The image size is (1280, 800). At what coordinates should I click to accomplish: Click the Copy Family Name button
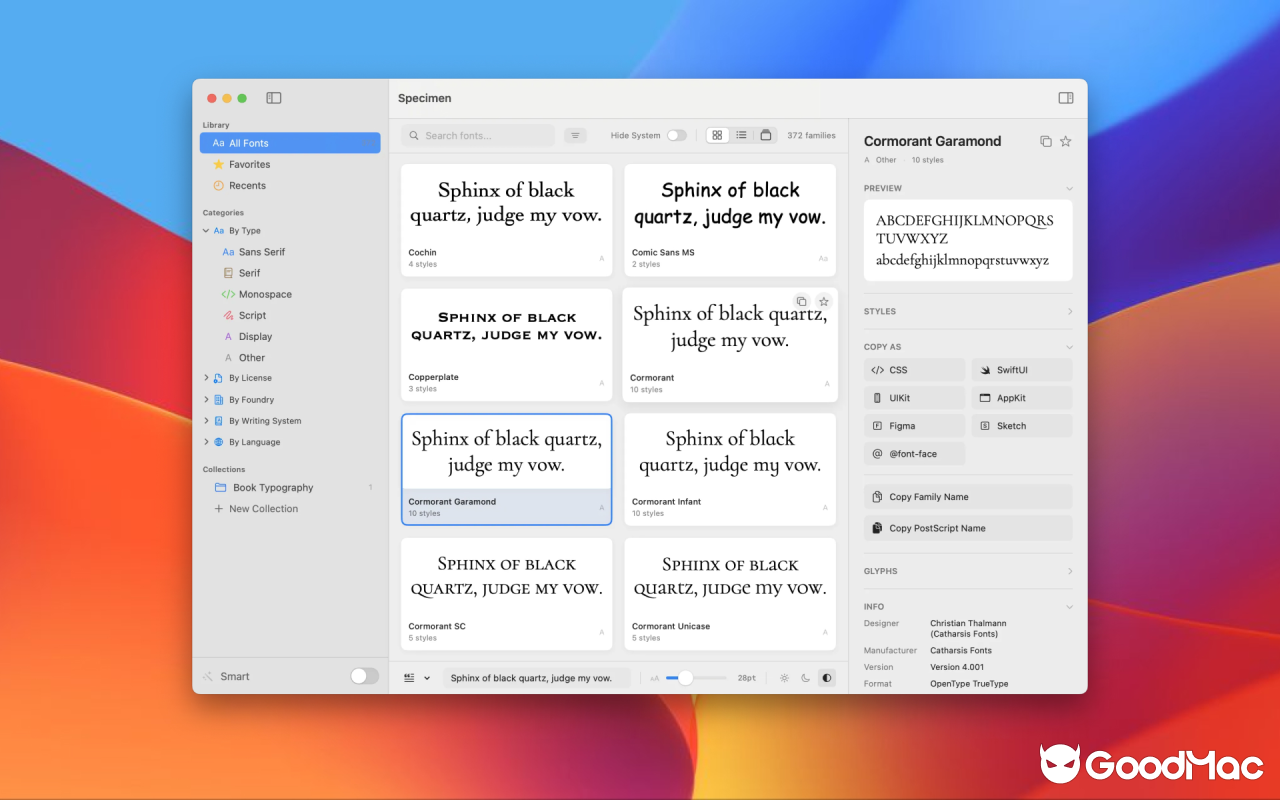[x=968, y=496]
